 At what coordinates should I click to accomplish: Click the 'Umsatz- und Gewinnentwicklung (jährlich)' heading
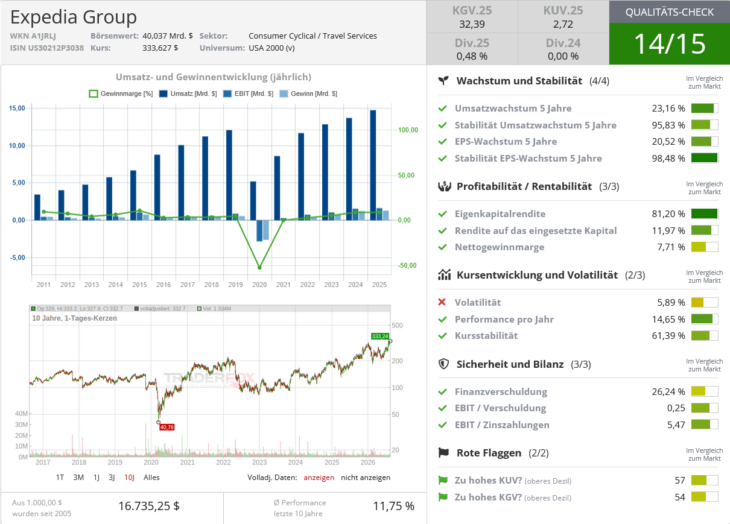(x=213, y=77)
